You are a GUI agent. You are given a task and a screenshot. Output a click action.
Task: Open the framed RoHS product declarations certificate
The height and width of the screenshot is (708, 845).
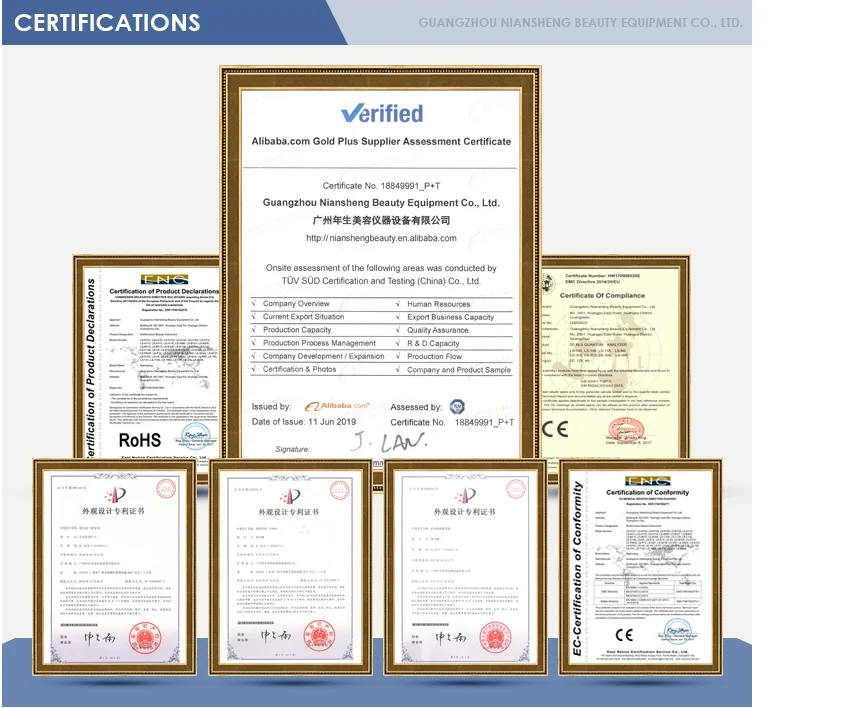pyautogui.click(x=147, y=357)
